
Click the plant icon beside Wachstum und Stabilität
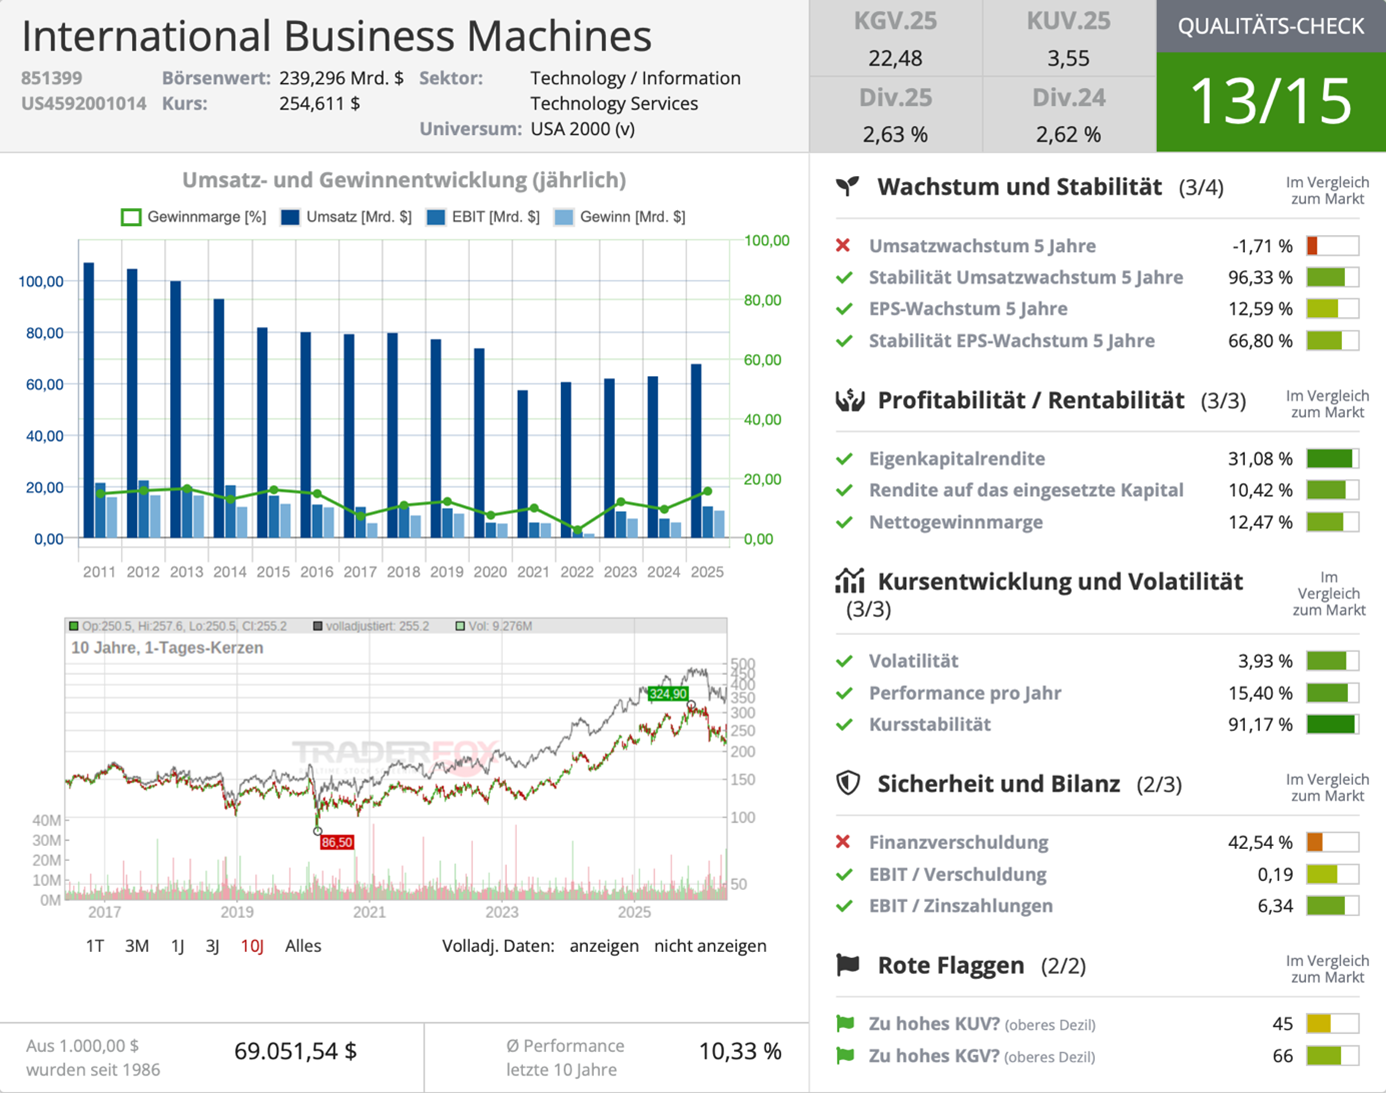(x=848, y=186)
